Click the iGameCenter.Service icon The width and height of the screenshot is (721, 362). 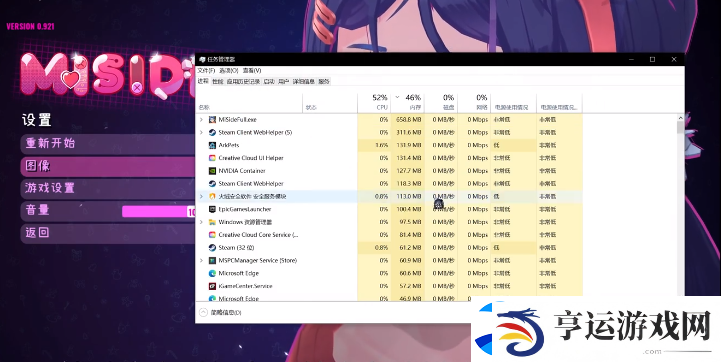pos(212,286)
